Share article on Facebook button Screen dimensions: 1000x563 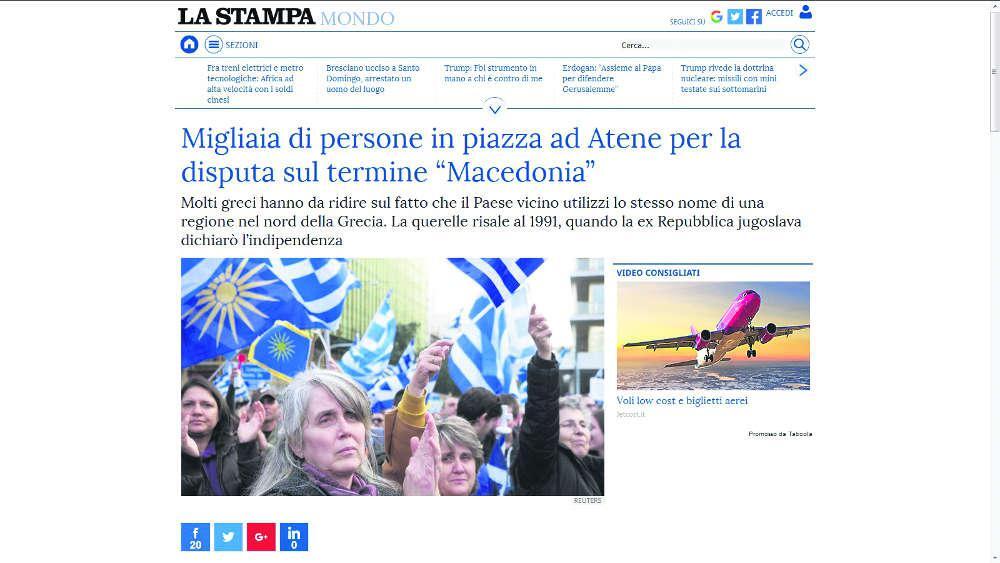tap(195, 537)
